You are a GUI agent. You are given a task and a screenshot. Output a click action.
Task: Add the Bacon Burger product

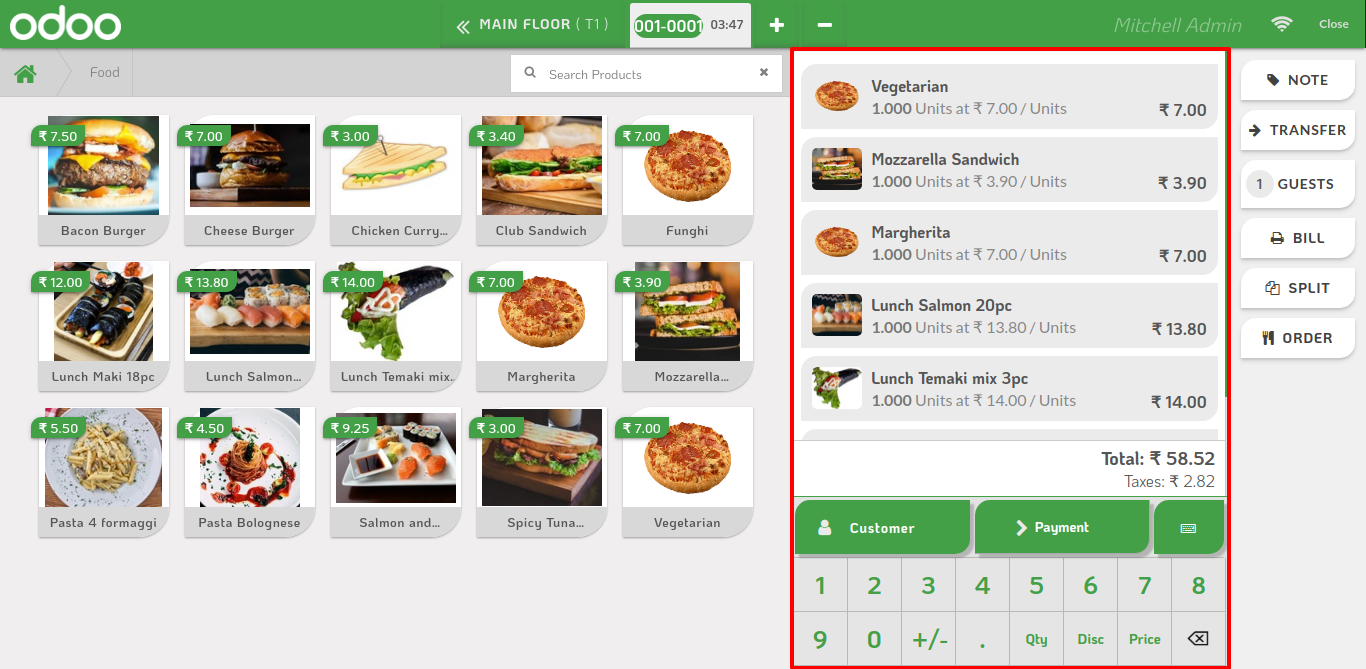(x=103, y=180)
